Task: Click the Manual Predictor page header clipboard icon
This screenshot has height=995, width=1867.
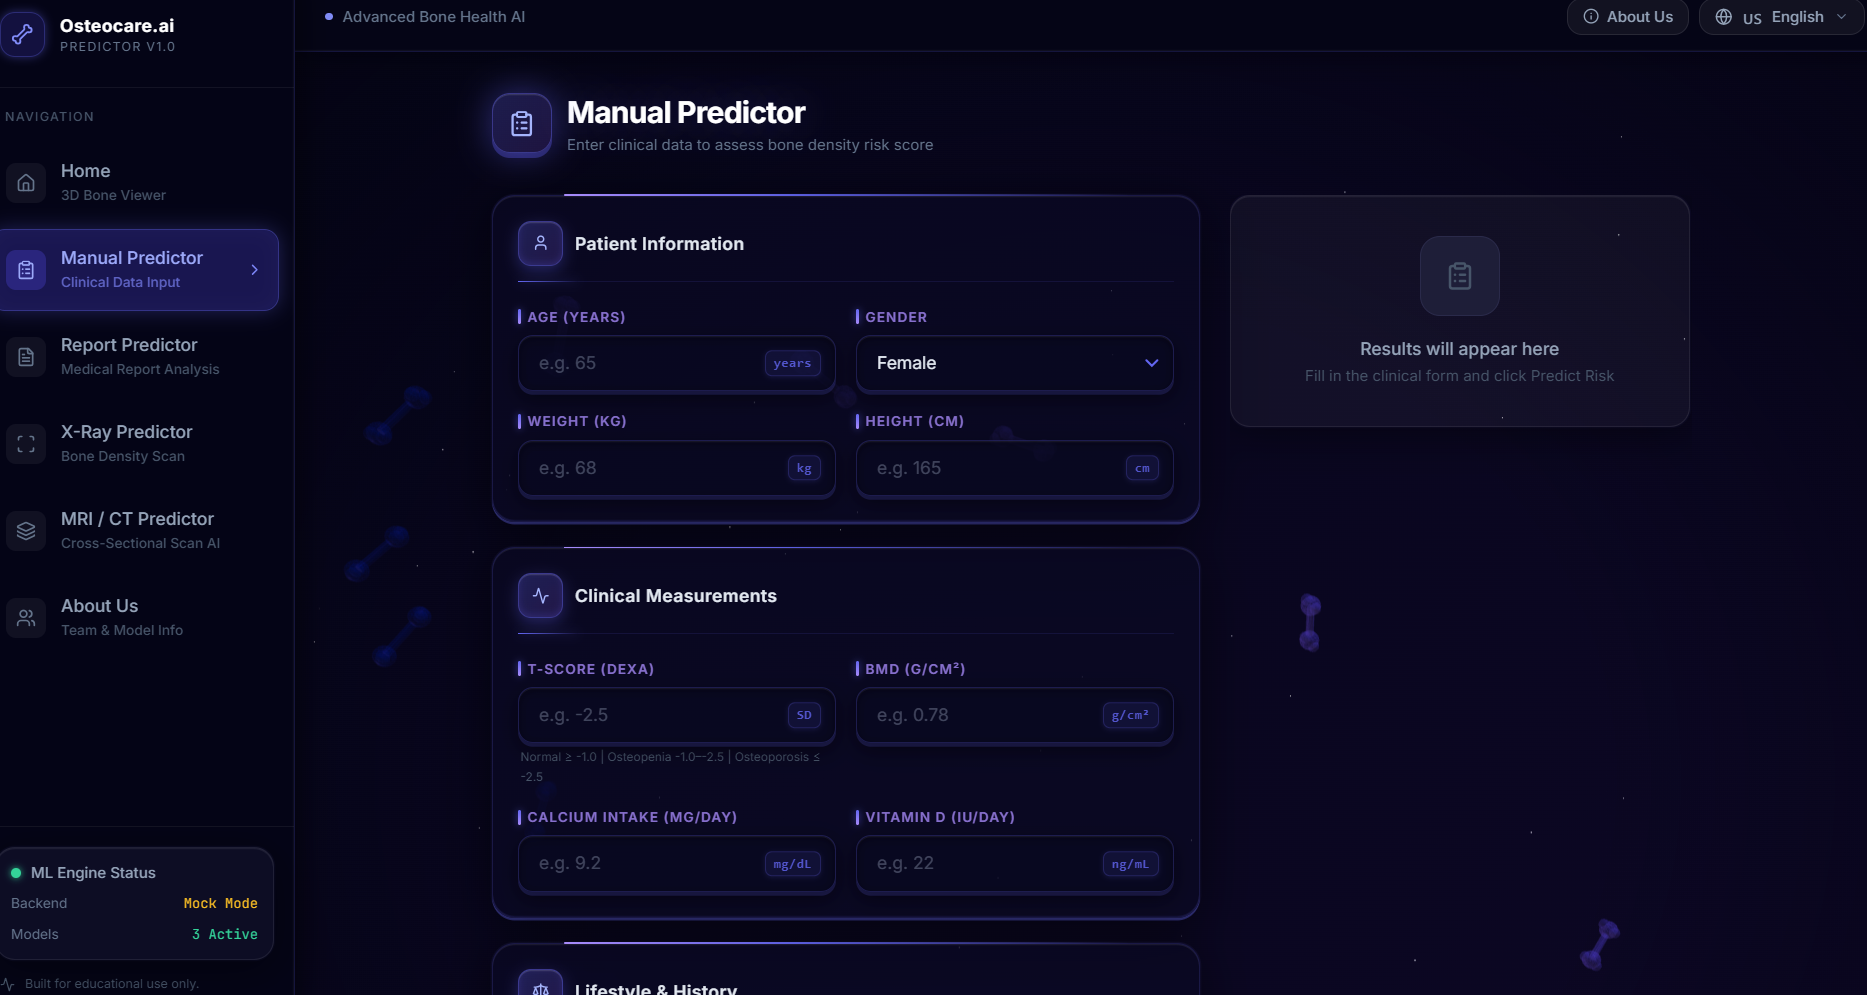Action: point(522,125)
